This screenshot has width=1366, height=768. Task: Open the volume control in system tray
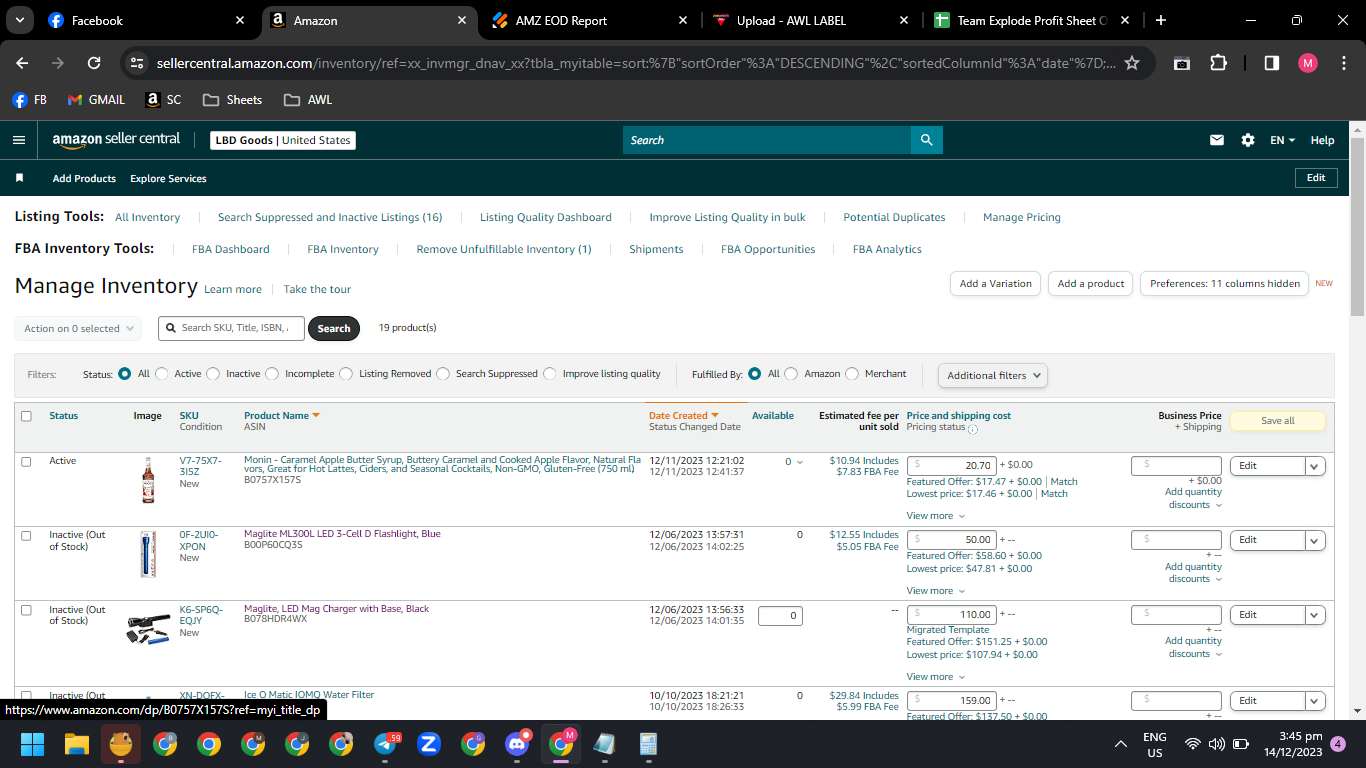tap(1216, 744)
